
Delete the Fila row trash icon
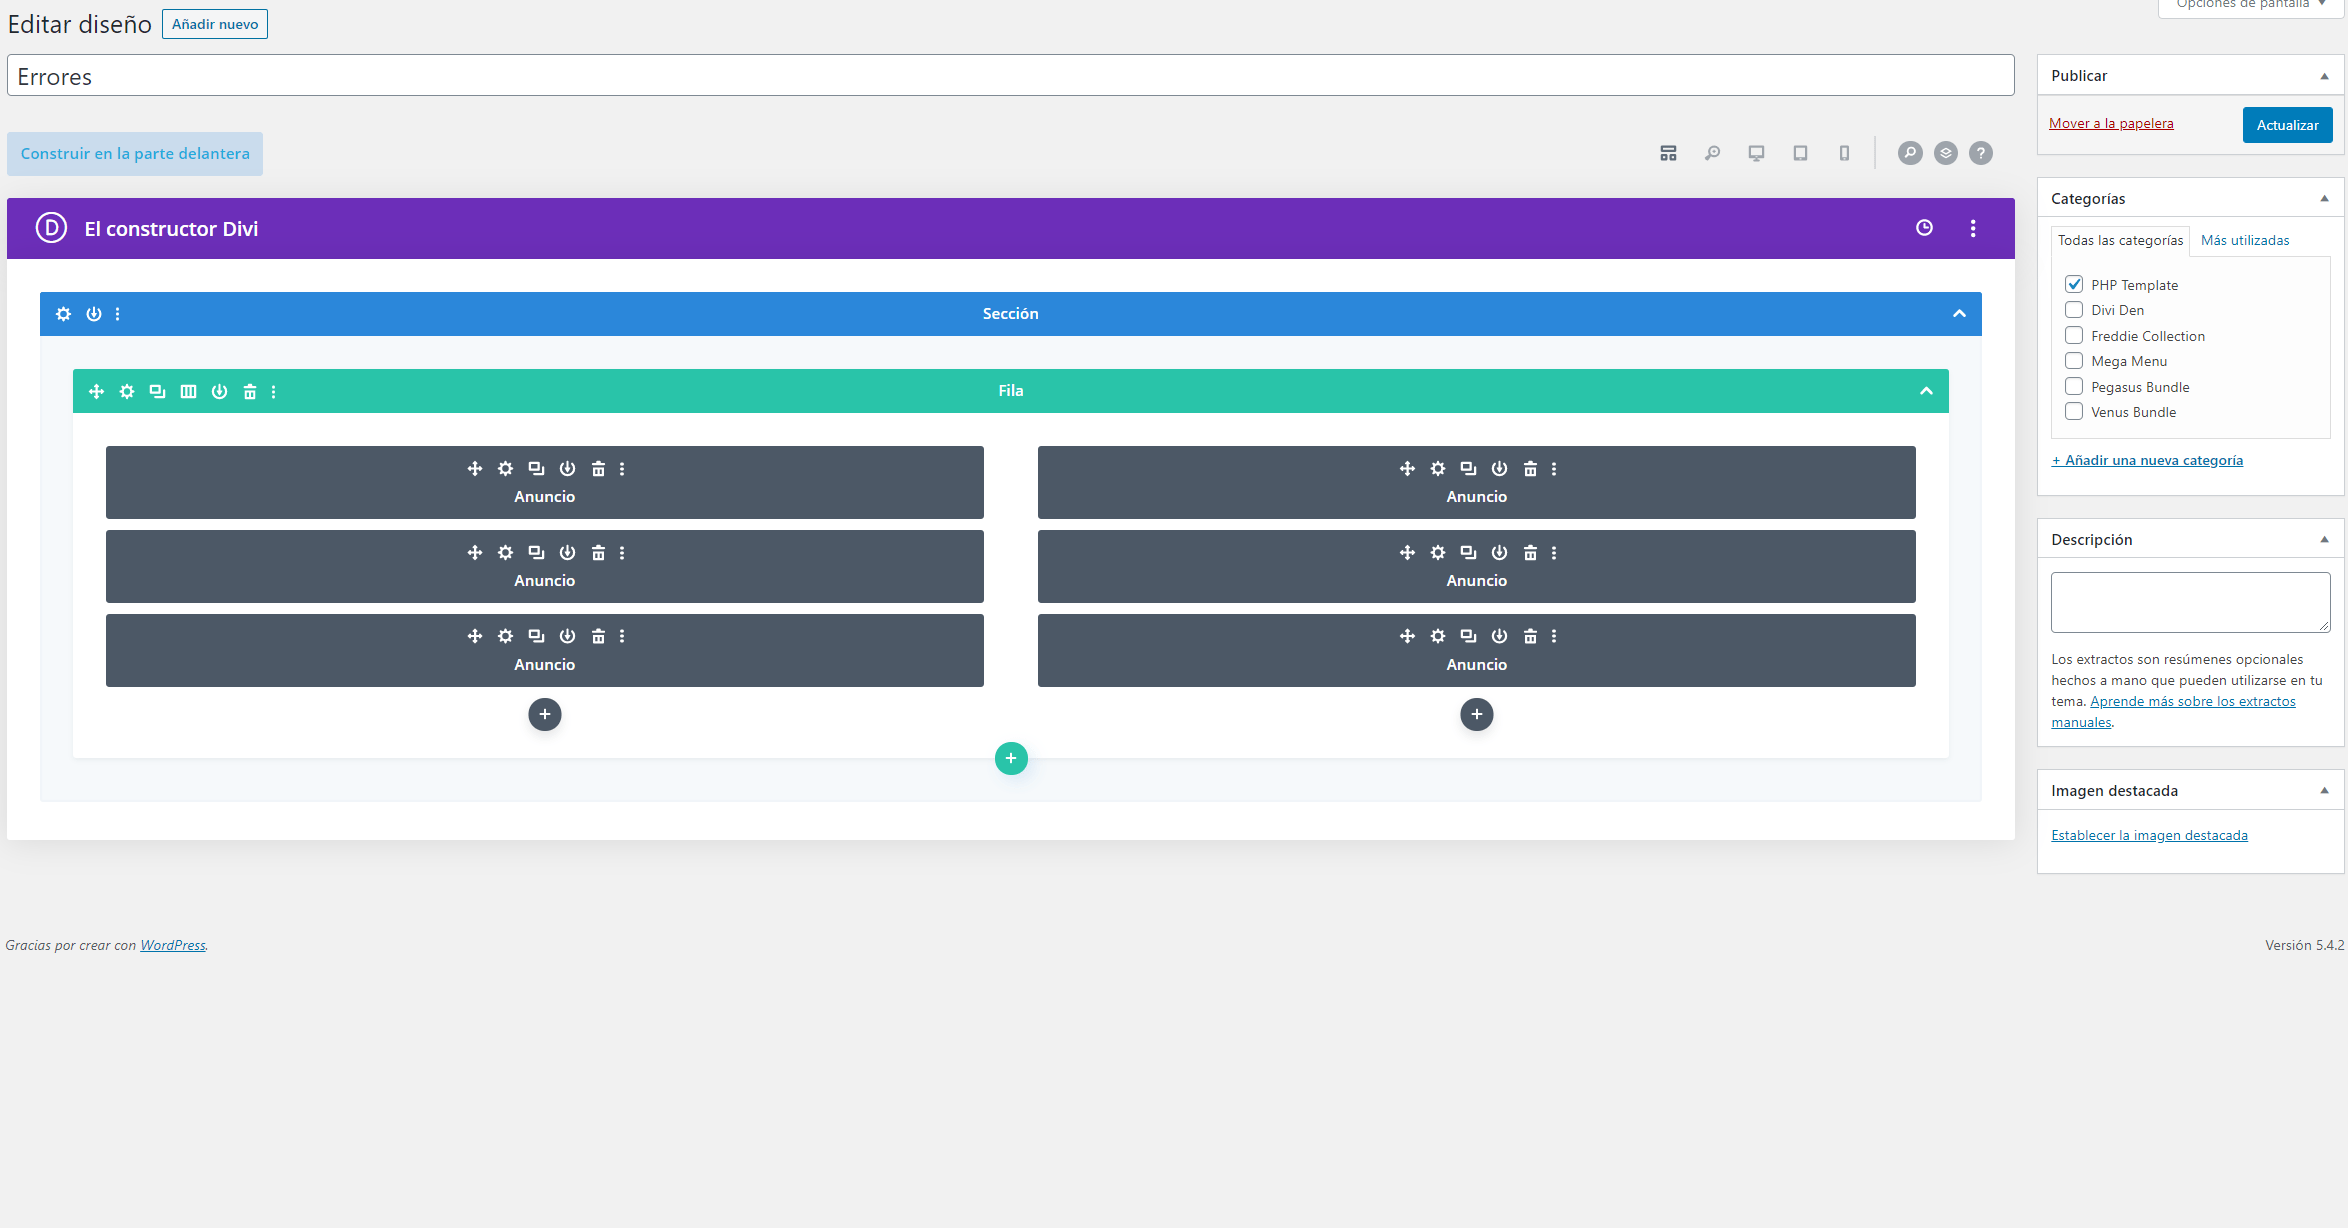coord(250,391)
